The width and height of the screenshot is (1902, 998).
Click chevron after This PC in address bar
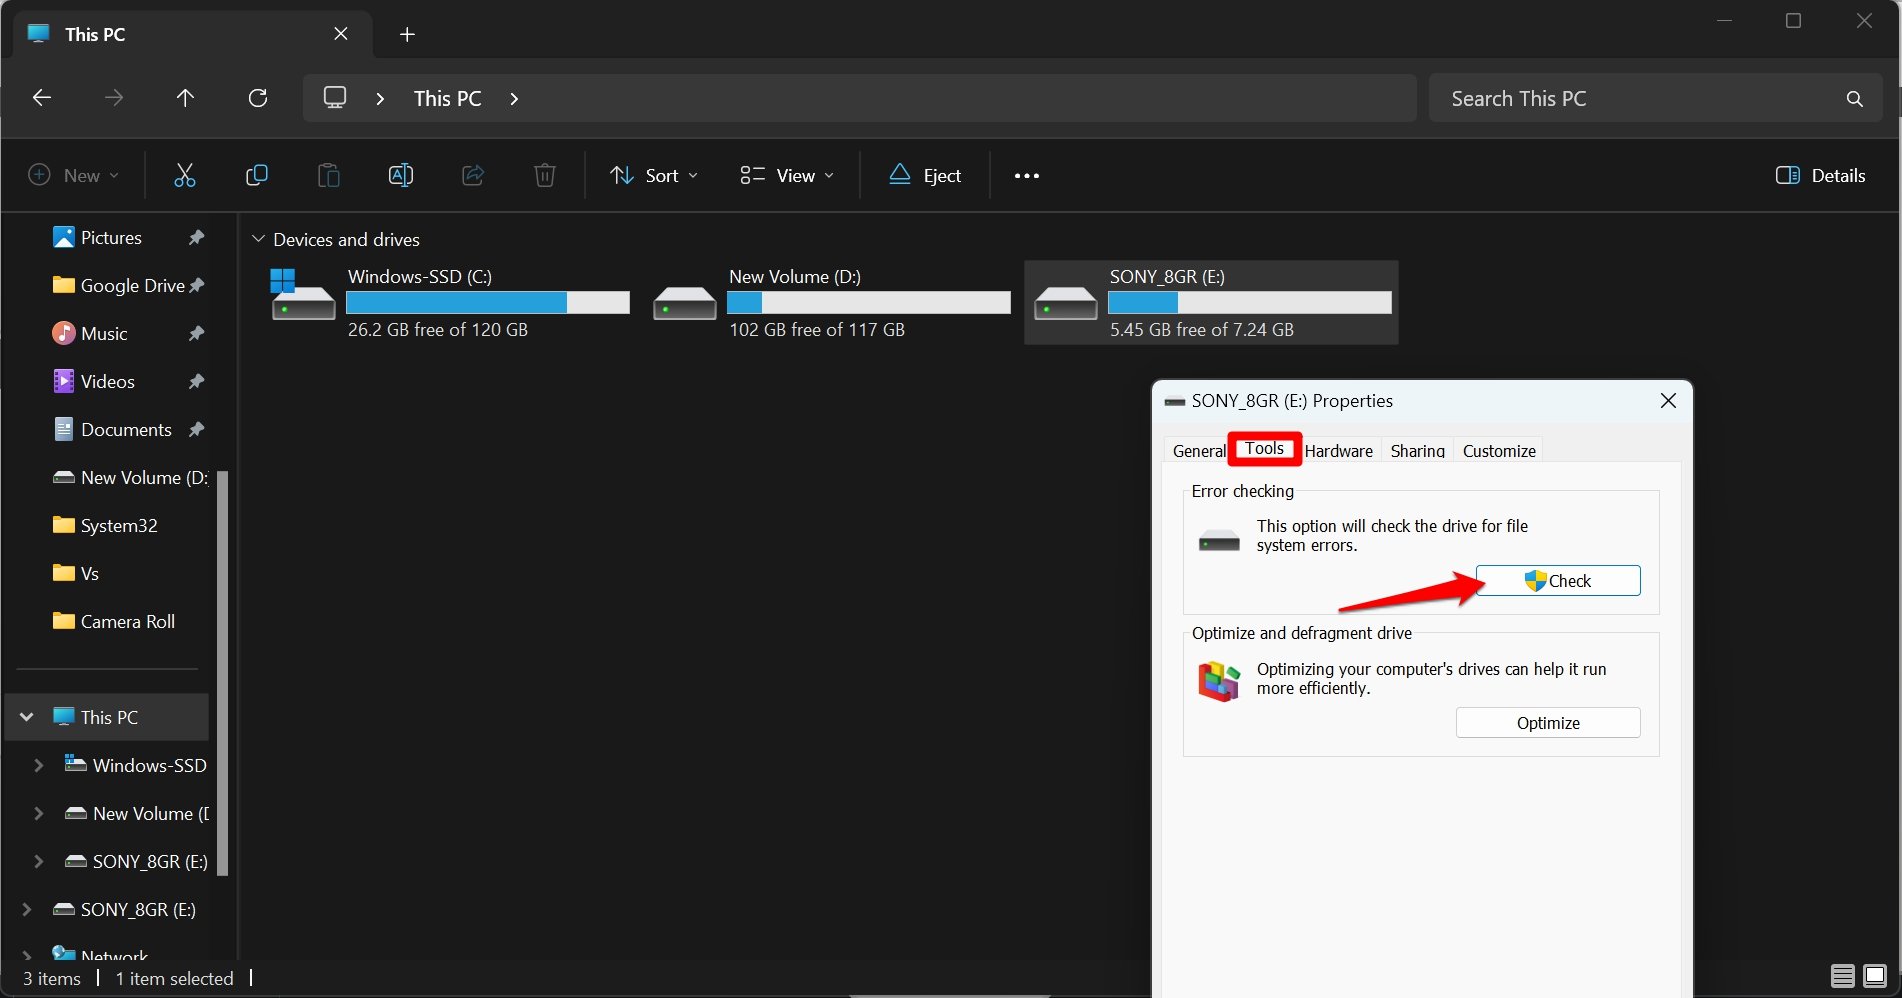514,98
